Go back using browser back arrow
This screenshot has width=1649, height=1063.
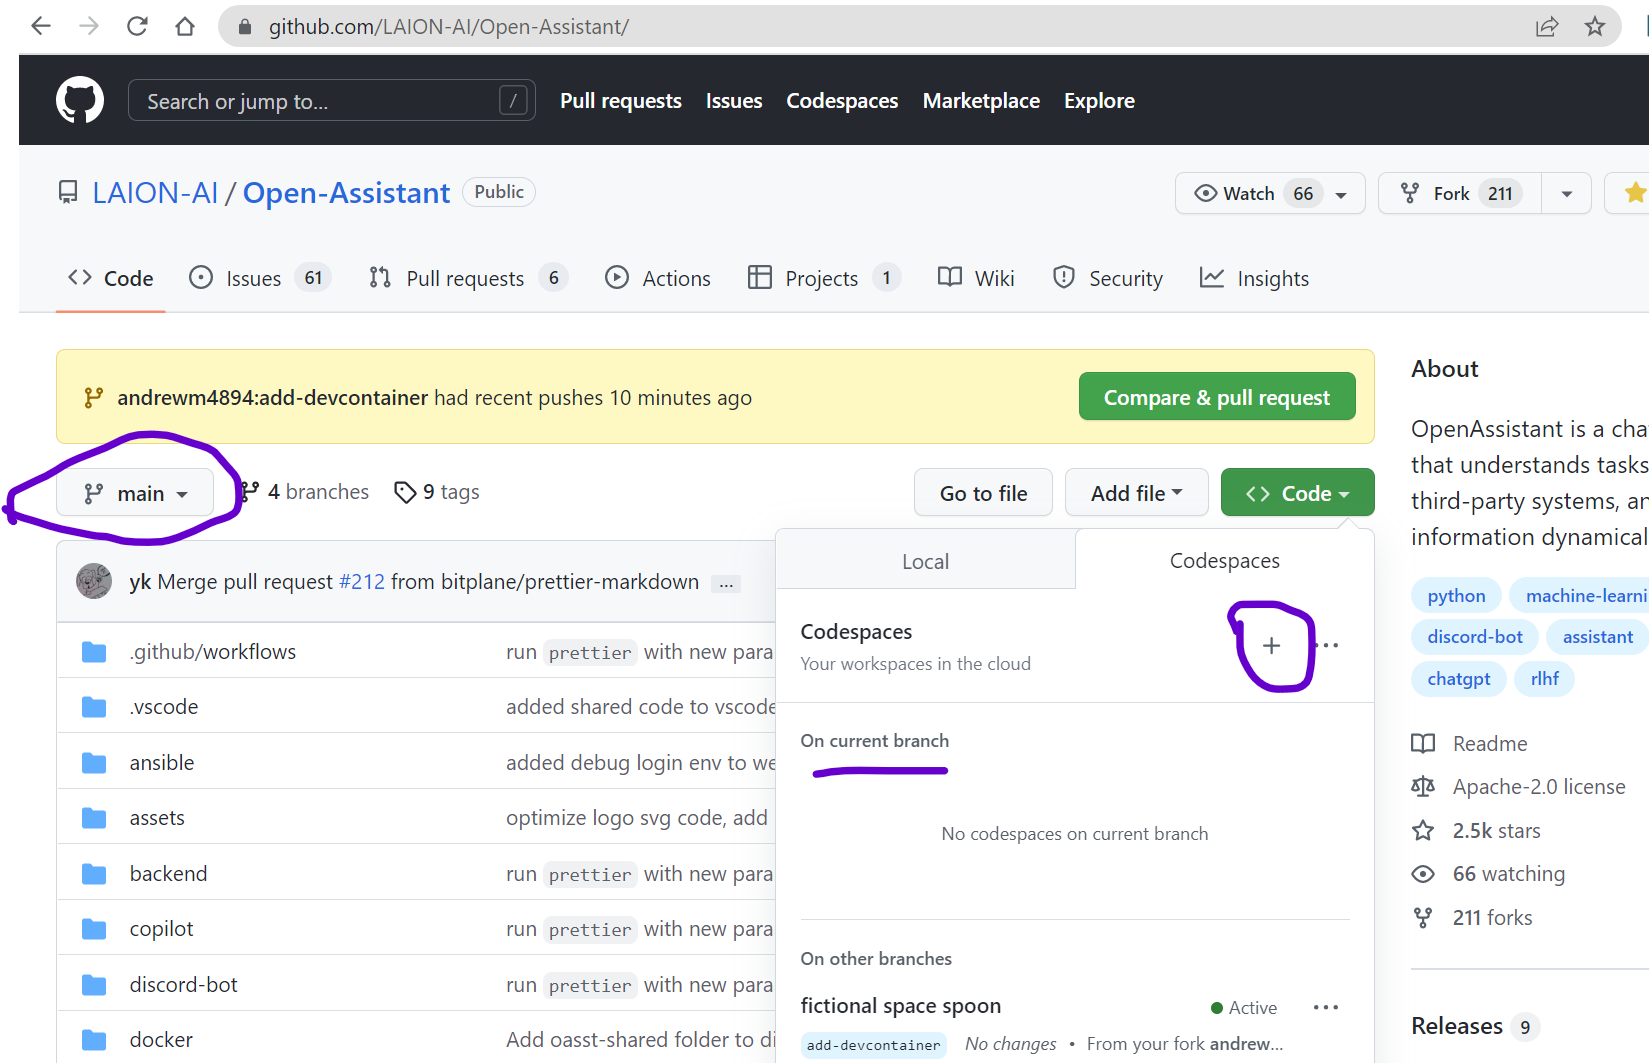tap(41, 26)
